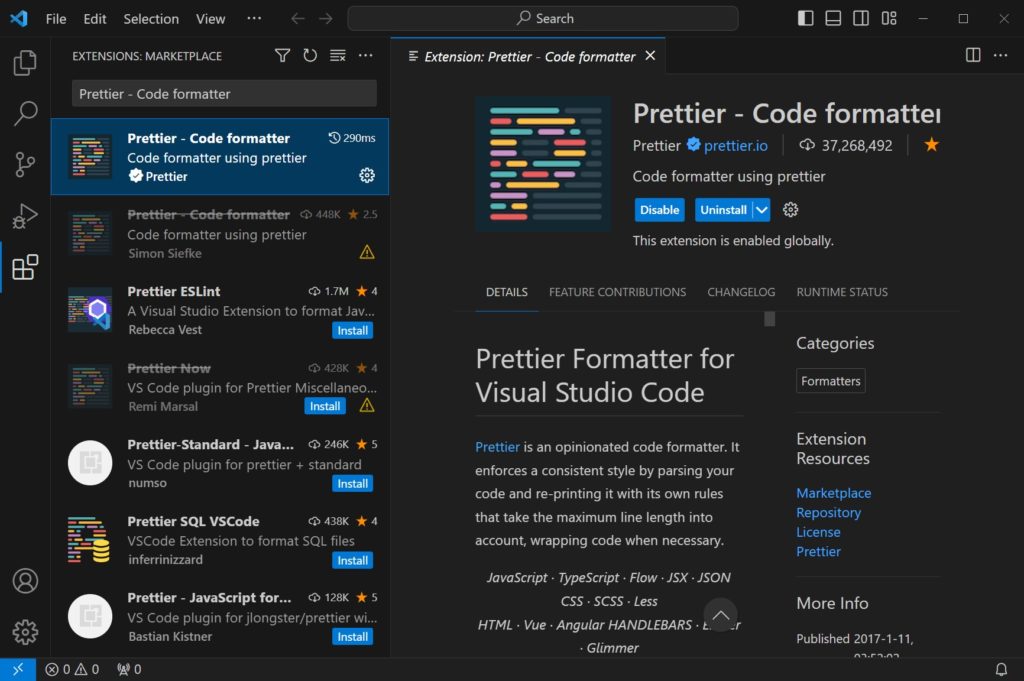Viewport: 1024px width, 681px height.
Task: Open the License resource link
Action: pos(818,532)
